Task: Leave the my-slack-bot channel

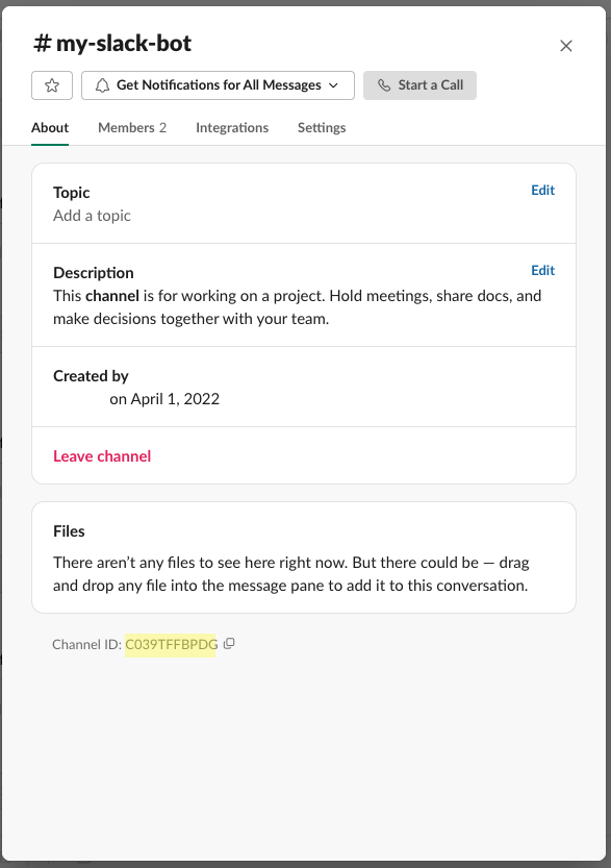Action: click(102, 456)
